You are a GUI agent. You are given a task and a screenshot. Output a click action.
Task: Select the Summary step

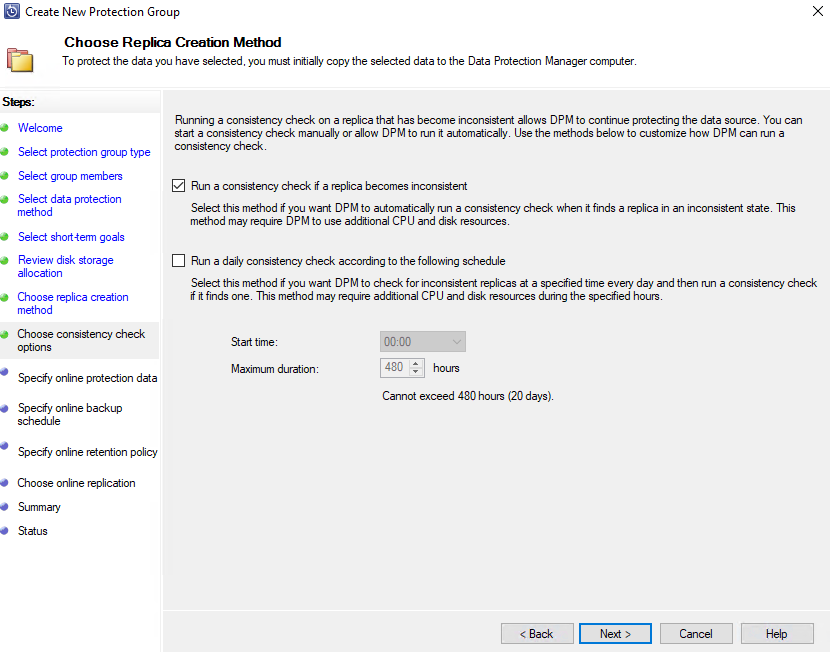click(x=39, y=507)
